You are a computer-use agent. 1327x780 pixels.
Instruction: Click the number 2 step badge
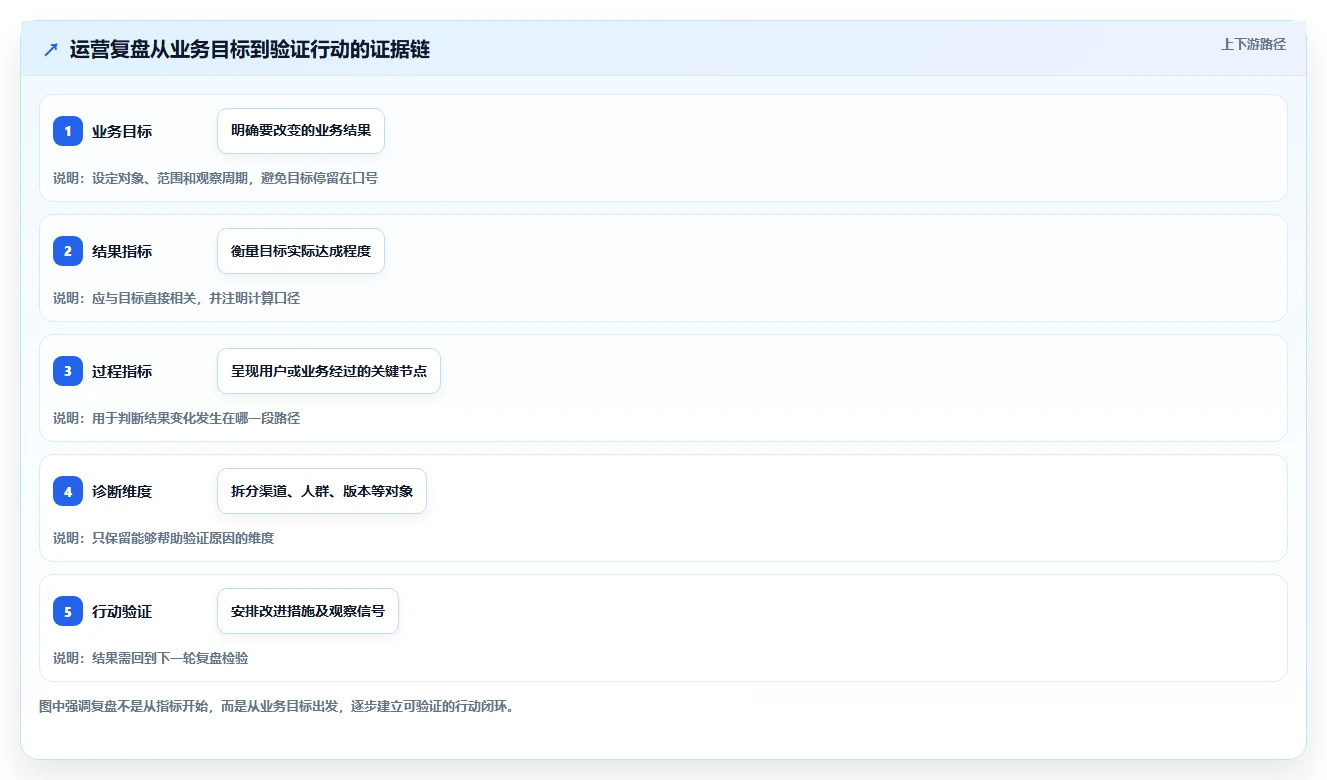(68, 251)
